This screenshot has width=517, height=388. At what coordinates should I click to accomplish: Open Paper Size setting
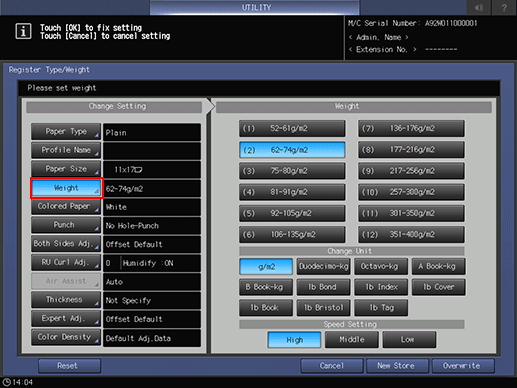click(x=66, y=169)
